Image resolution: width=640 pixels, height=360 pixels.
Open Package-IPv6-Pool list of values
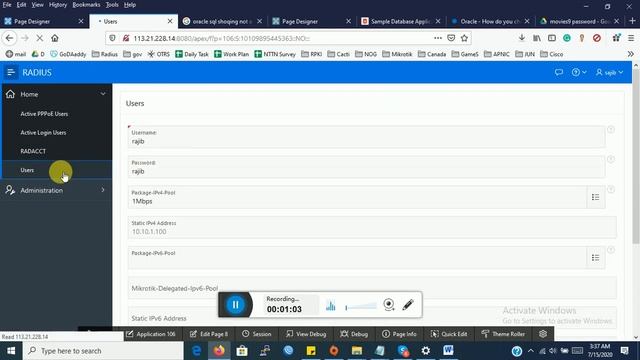[x=596, y=258]
